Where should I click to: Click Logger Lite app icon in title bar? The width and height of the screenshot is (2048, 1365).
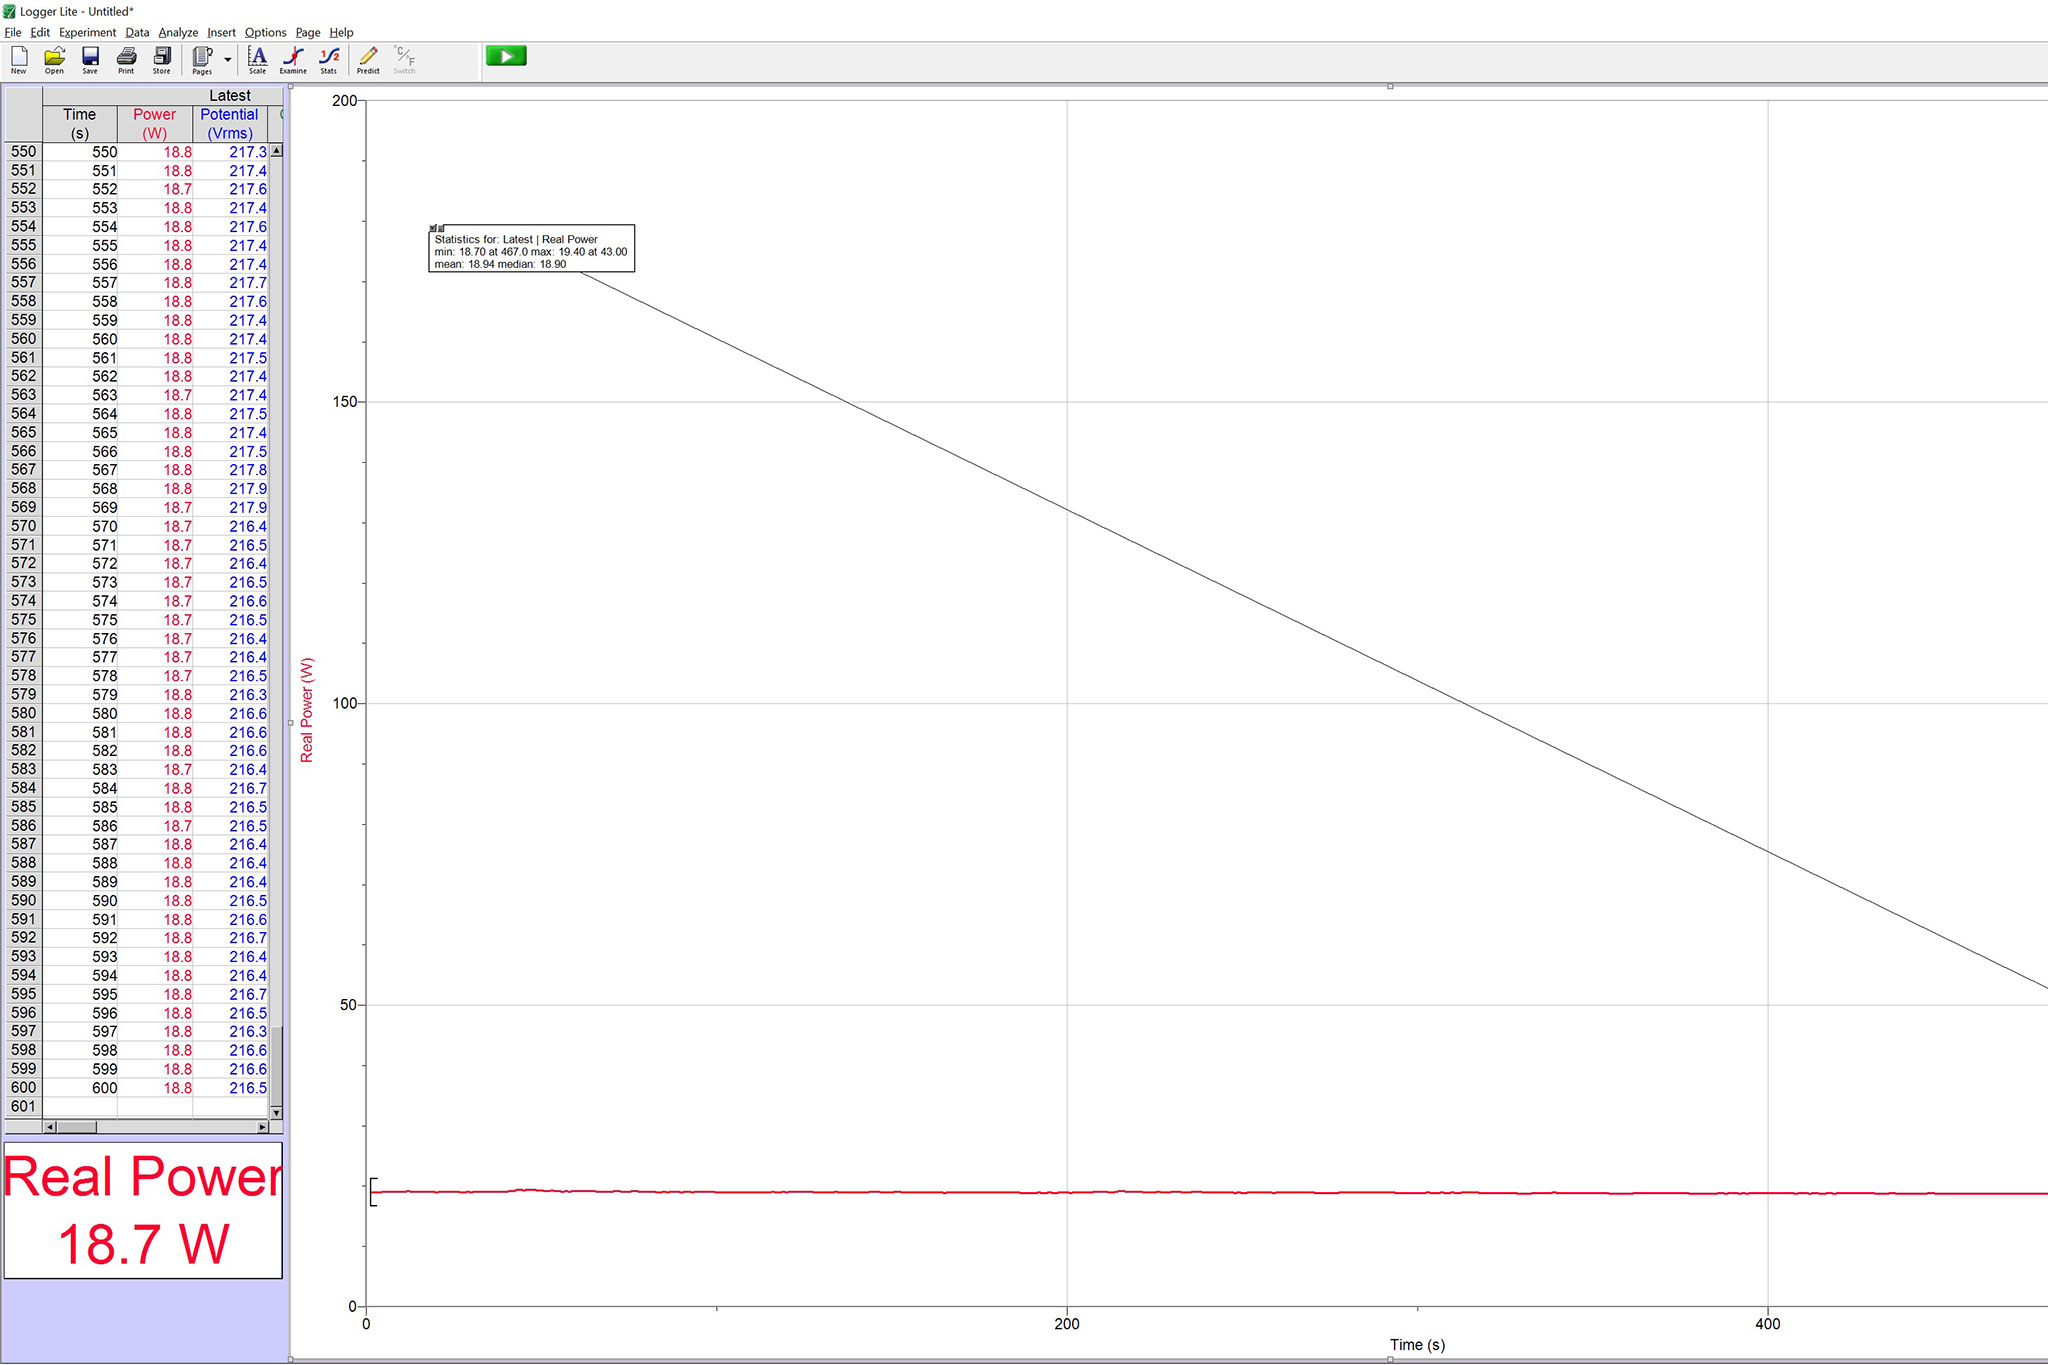click(x=10, y=11)
